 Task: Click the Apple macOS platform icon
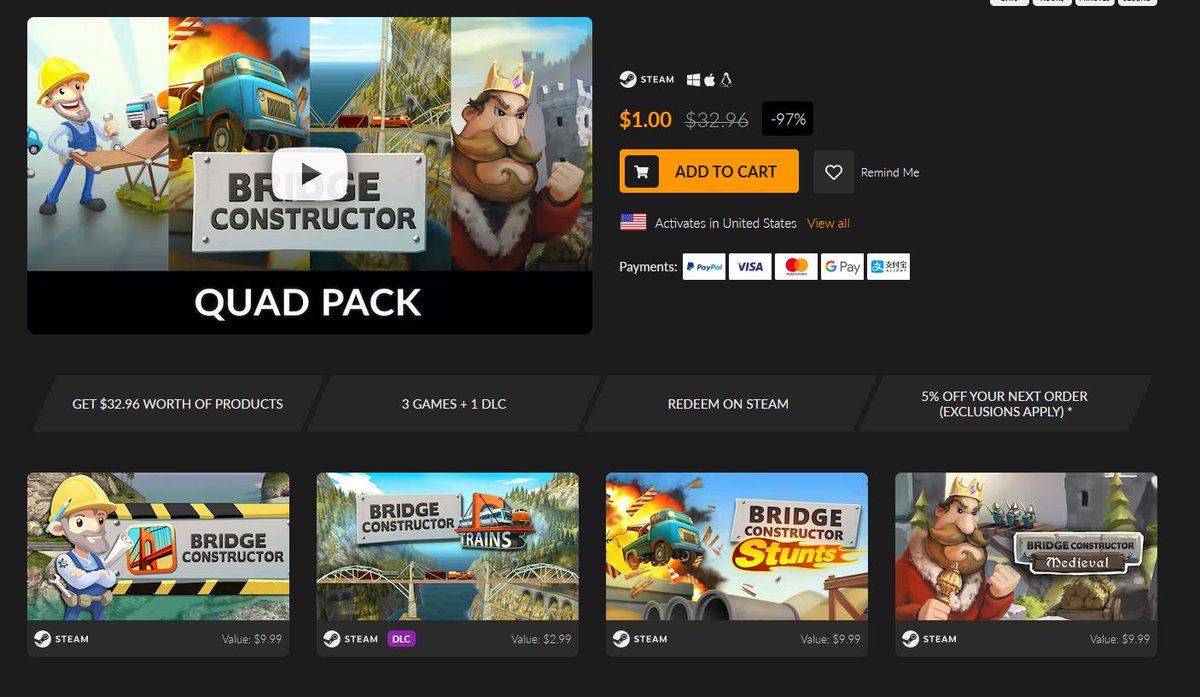pos(710,79)
